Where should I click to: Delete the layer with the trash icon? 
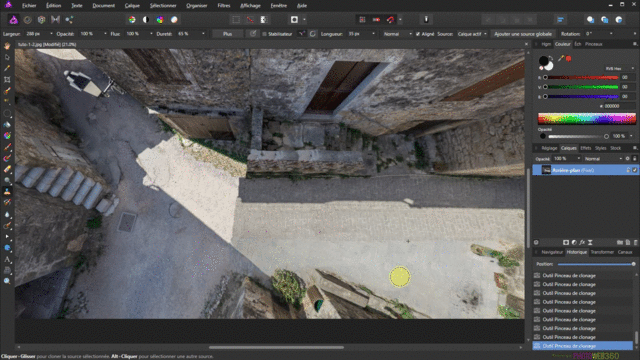click(636, 242)
